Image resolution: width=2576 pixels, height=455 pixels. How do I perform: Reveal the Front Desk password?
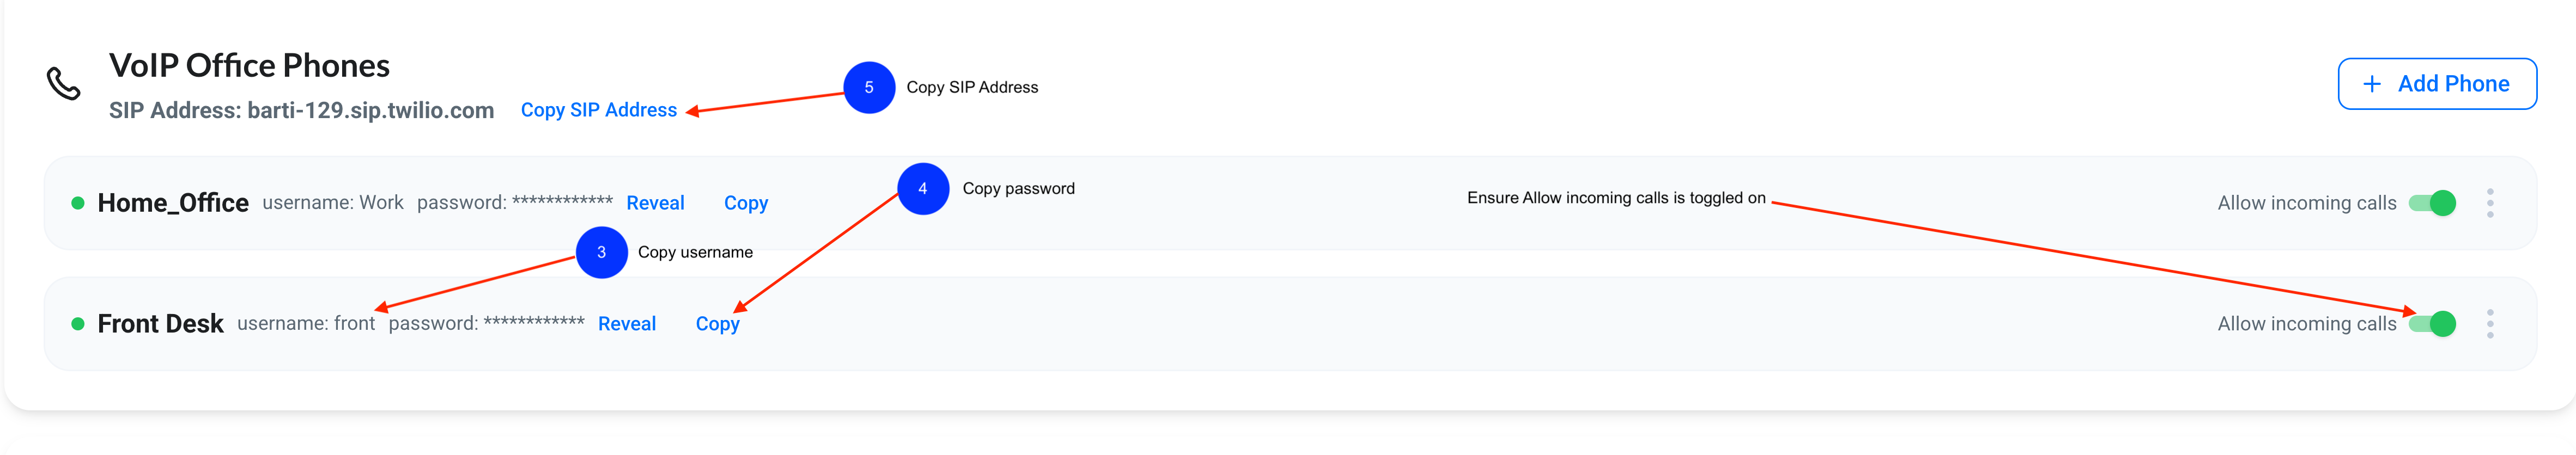click(627, 324)
